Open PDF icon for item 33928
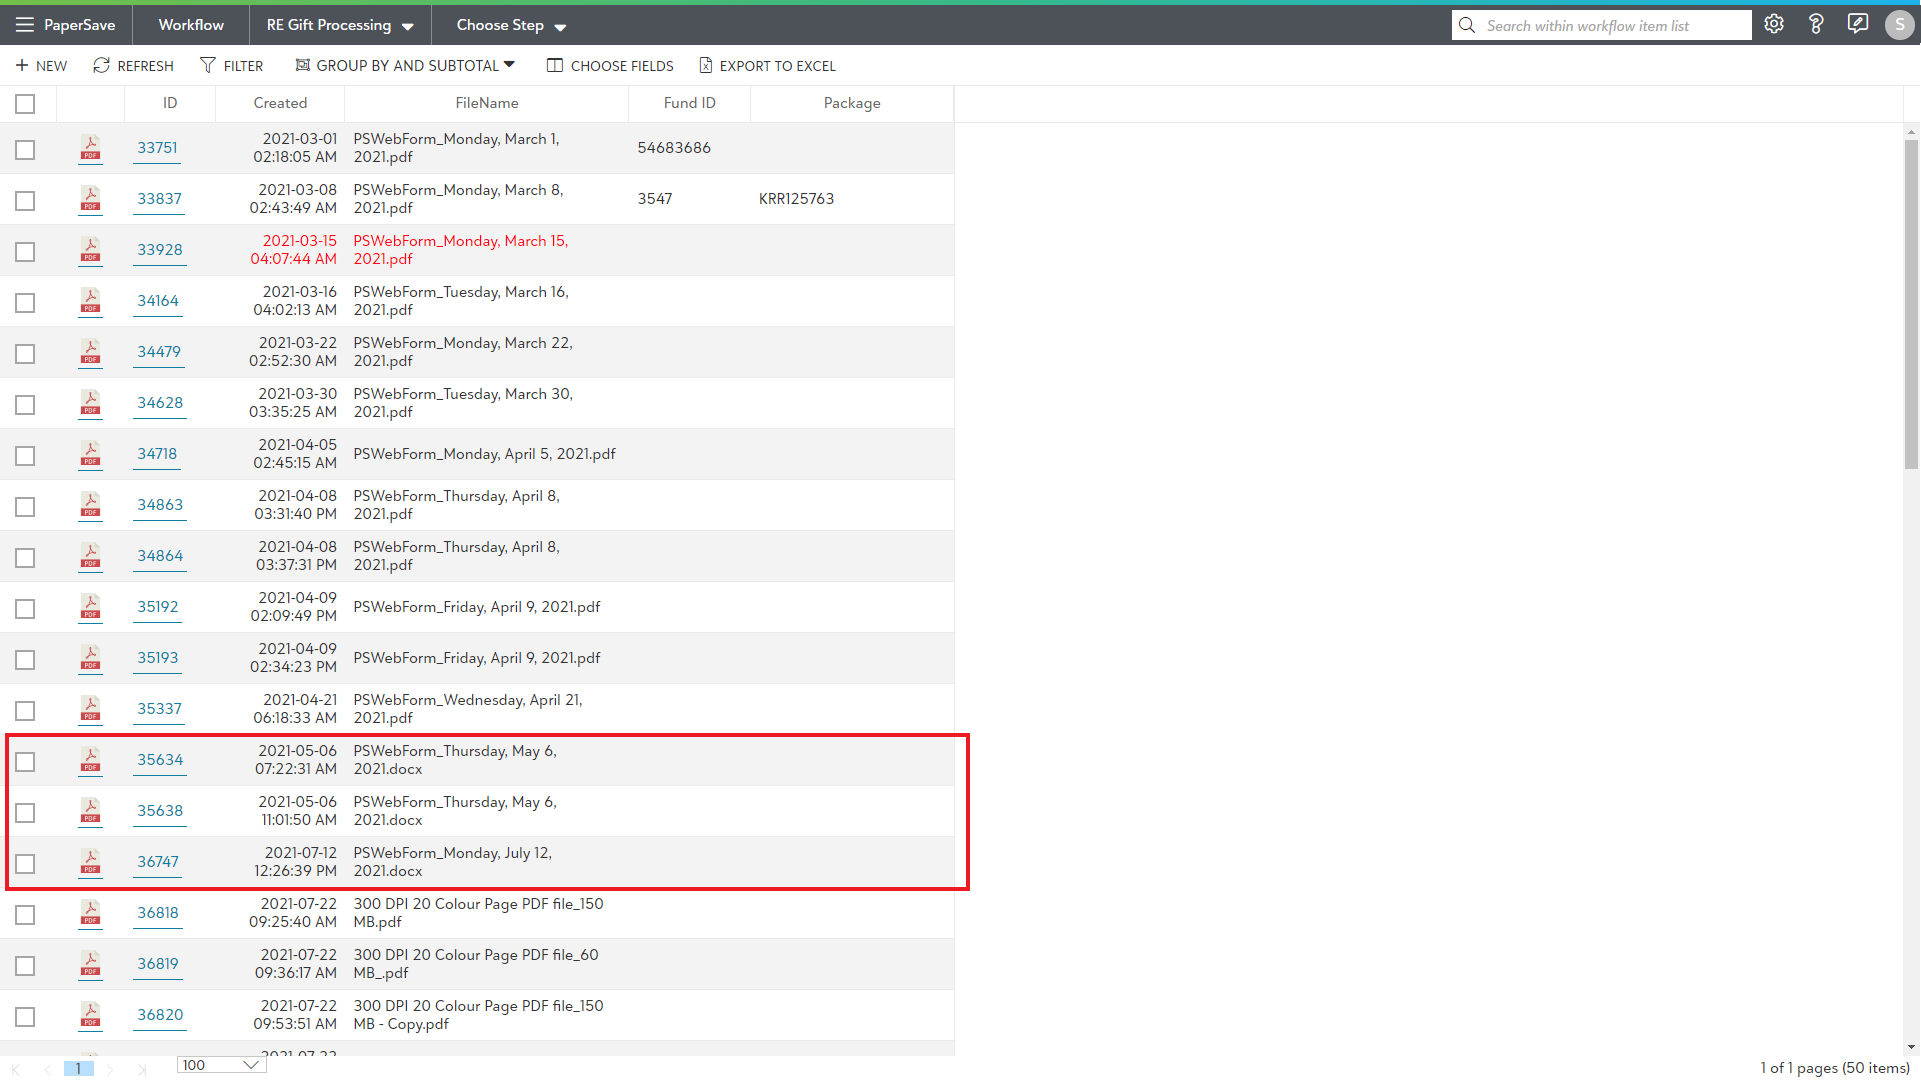 (x=90, y=250)
